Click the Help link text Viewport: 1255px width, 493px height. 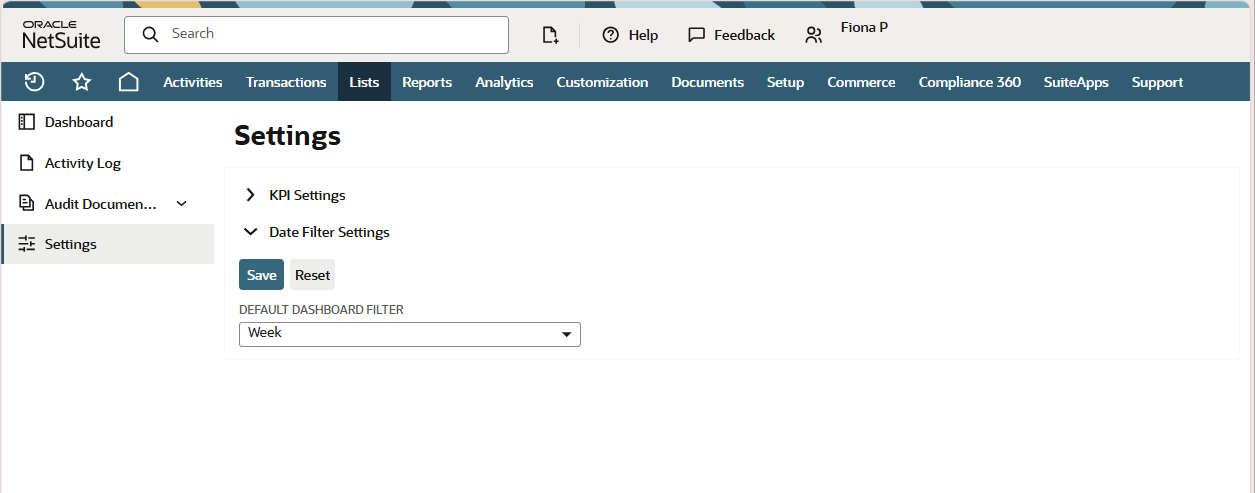pos(643,35)
